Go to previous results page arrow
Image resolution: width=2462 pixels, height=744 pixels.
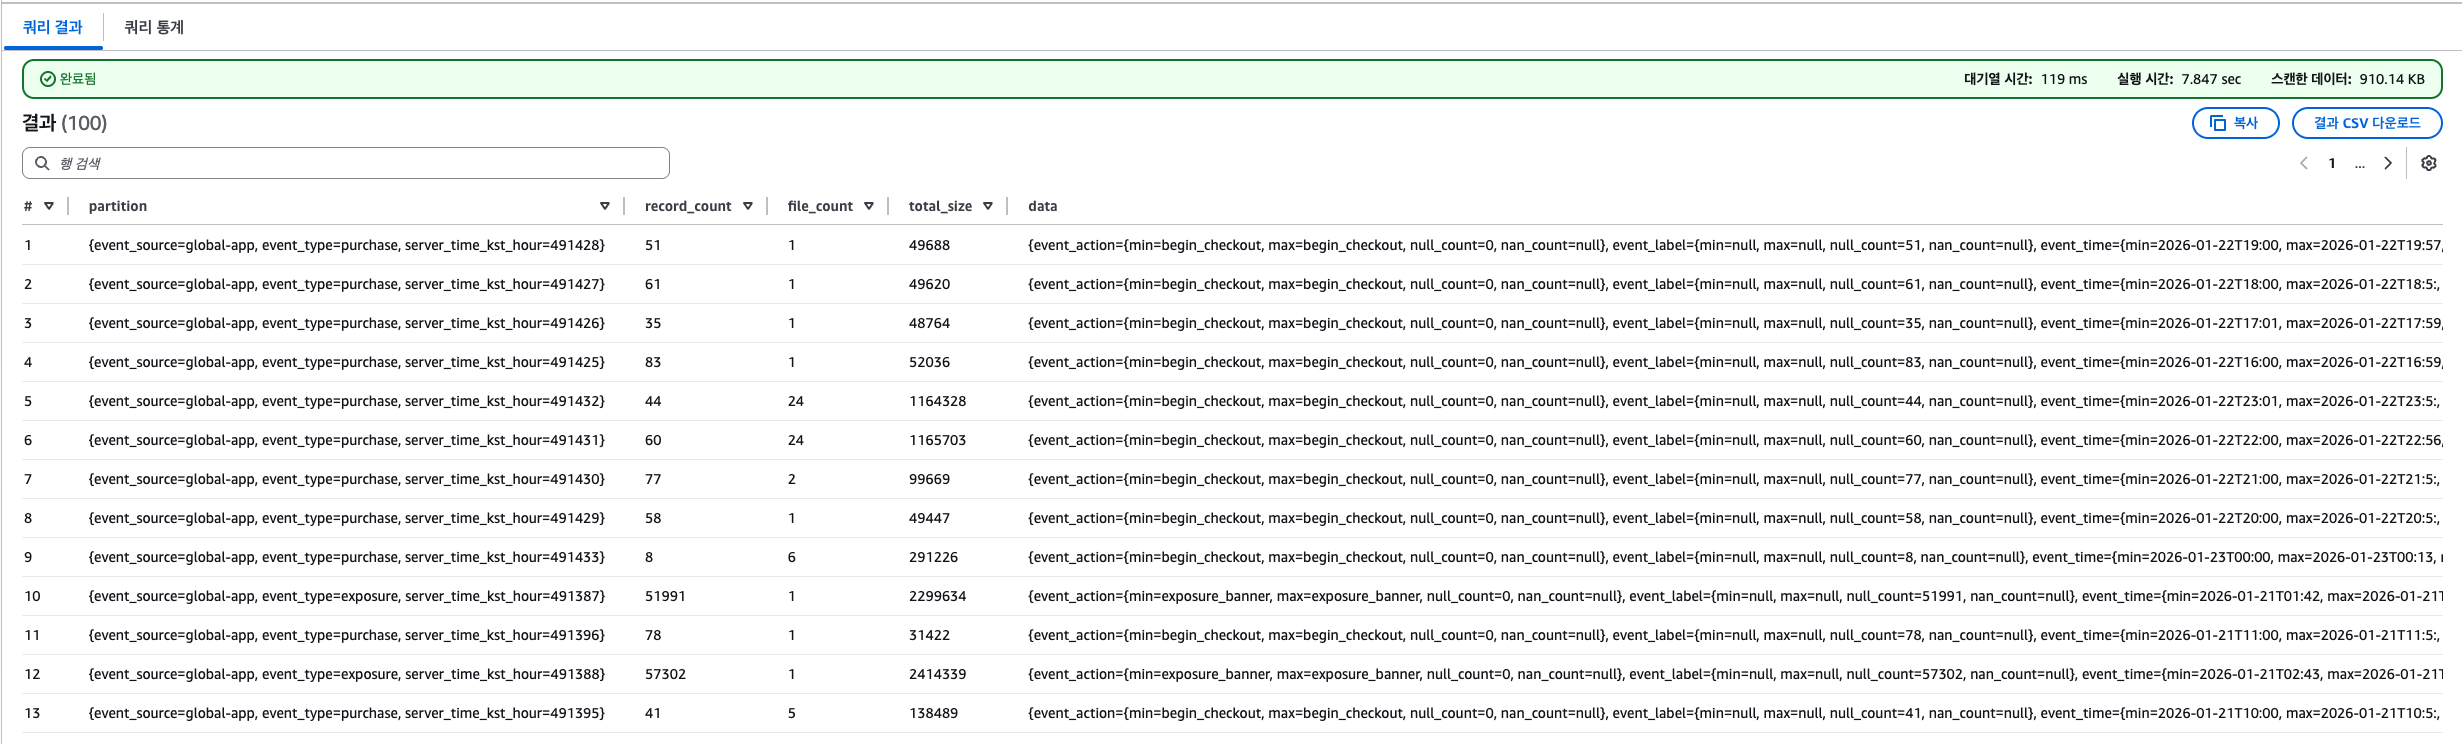[x=2304, y=163]
